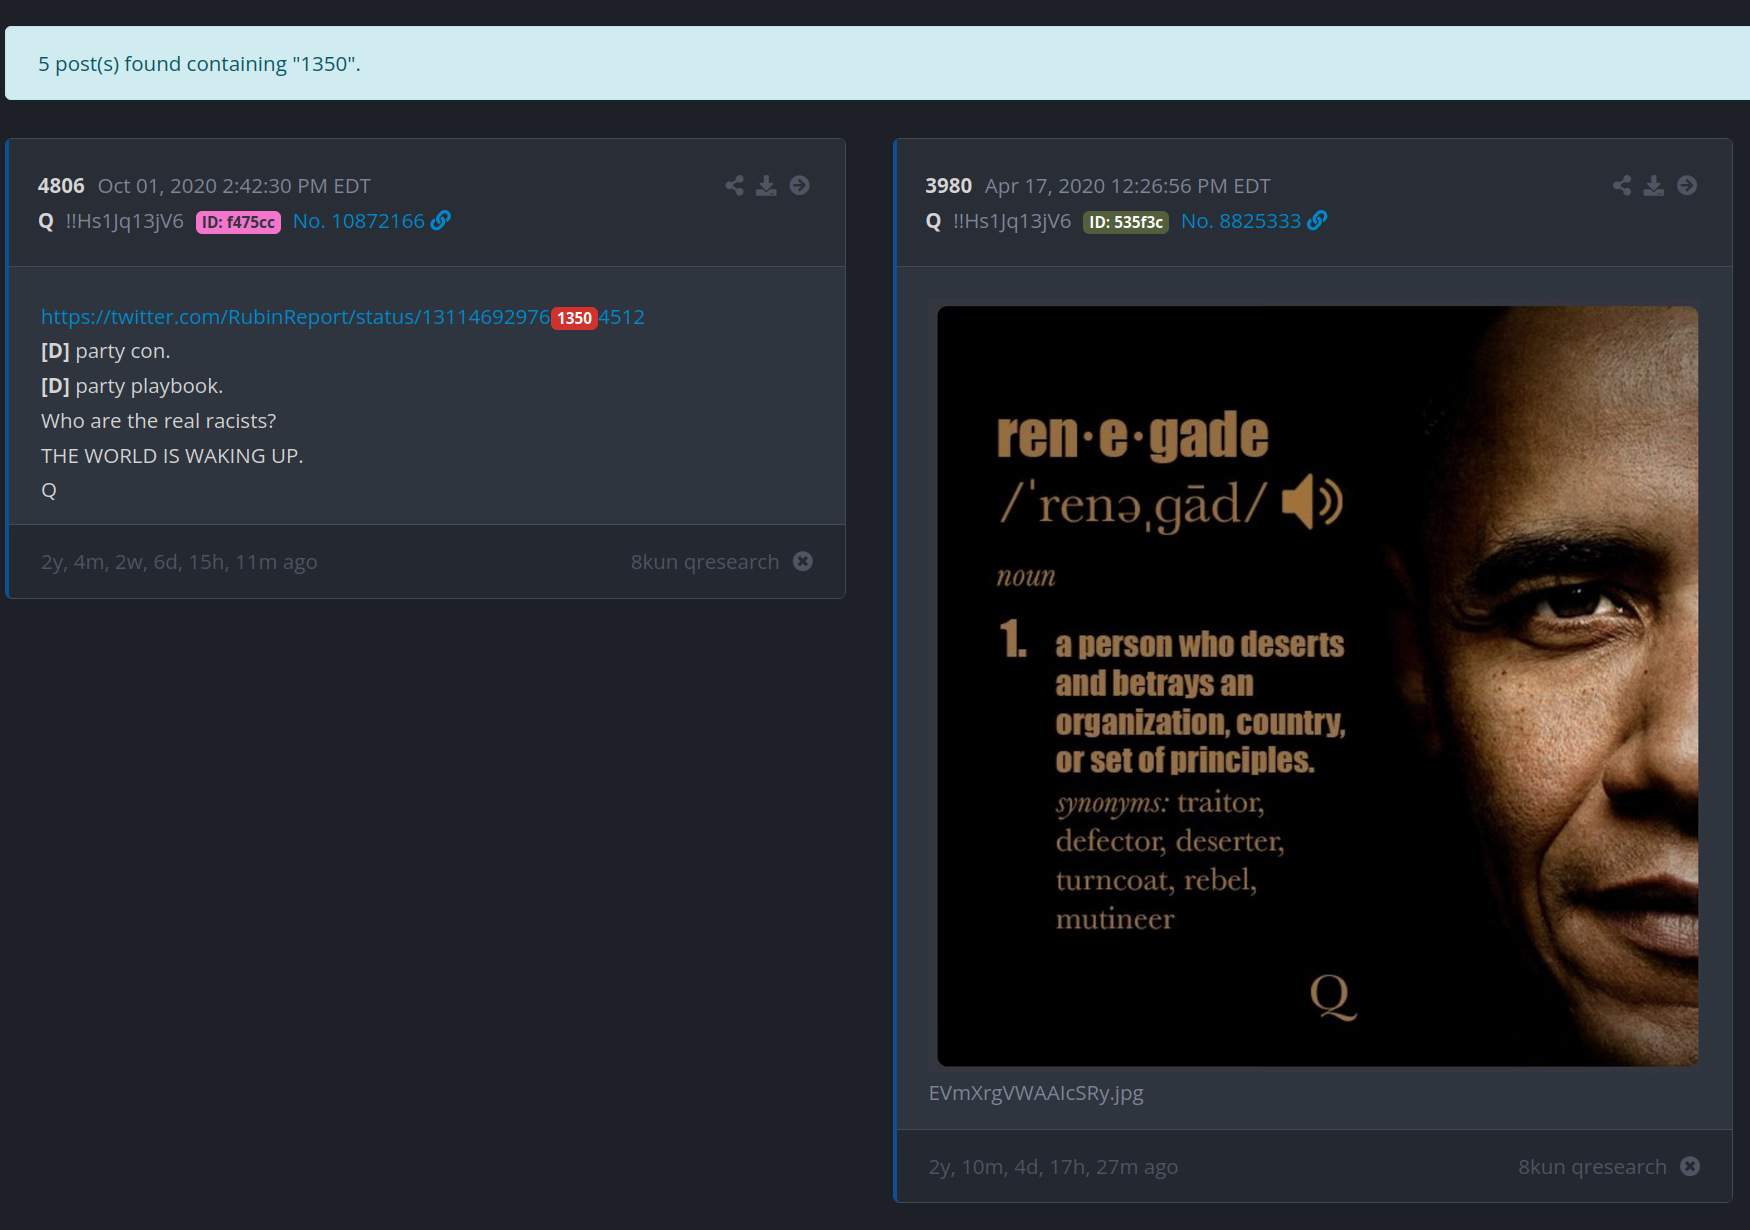The image size is (1750, 1230).
Task: Click 'Who are the real racists?' line
Action: pyautogui.click(x=158, y=421)
